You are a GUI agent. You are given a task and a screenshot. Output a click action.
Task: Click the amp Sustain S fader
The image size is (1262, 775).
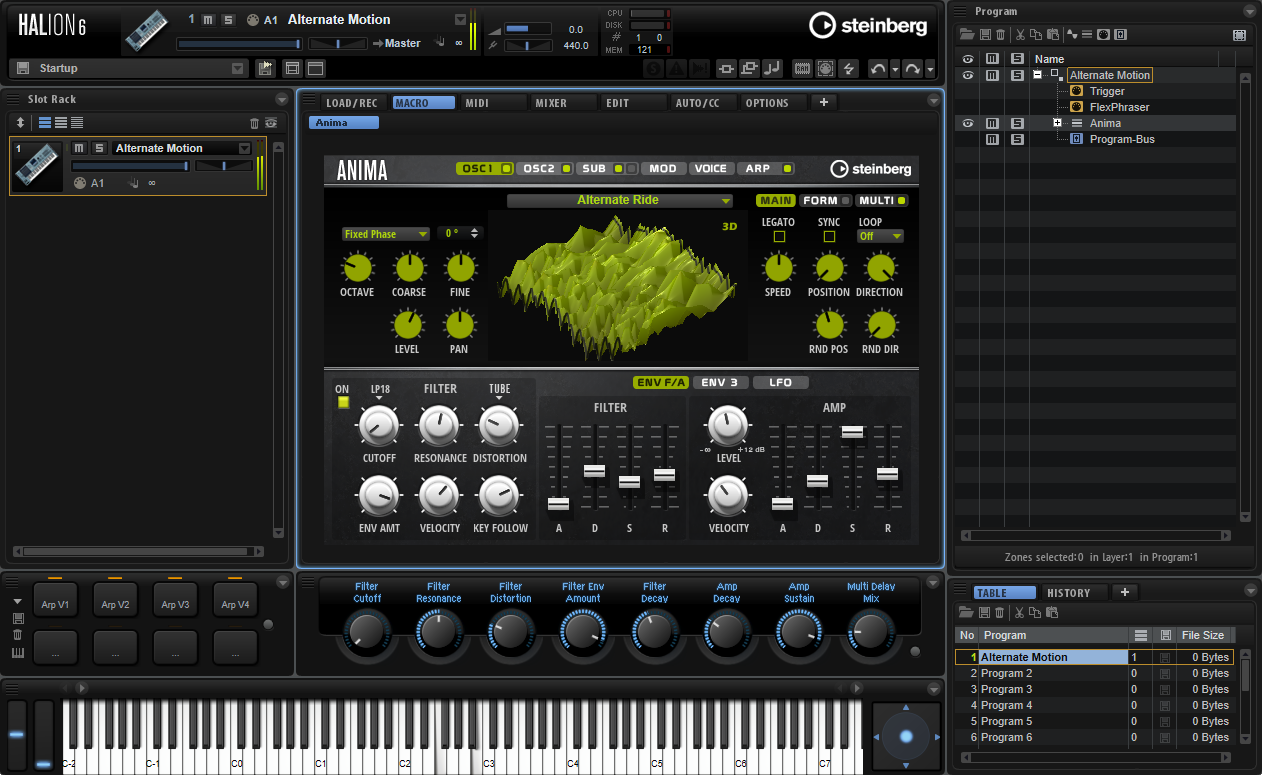click(x=852, y=432)
